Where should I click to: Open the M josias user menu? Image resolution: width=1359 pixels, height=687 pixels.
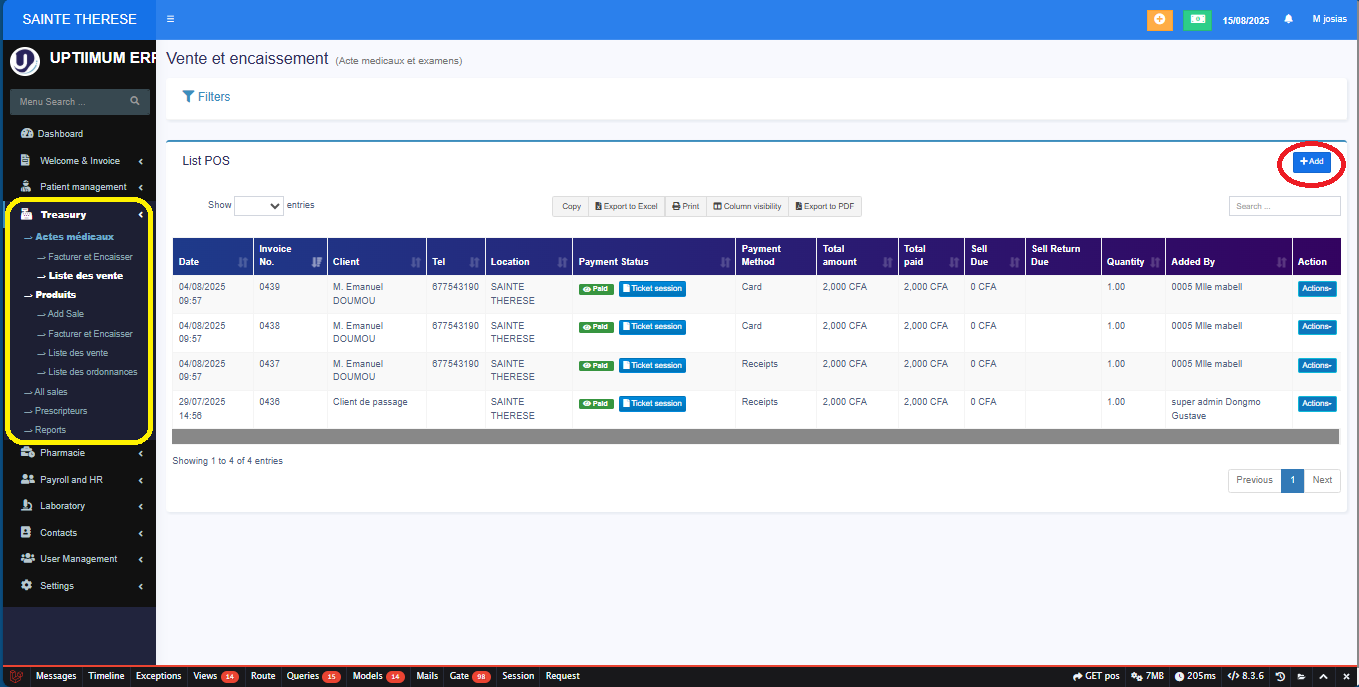[x=1329, y=19]
